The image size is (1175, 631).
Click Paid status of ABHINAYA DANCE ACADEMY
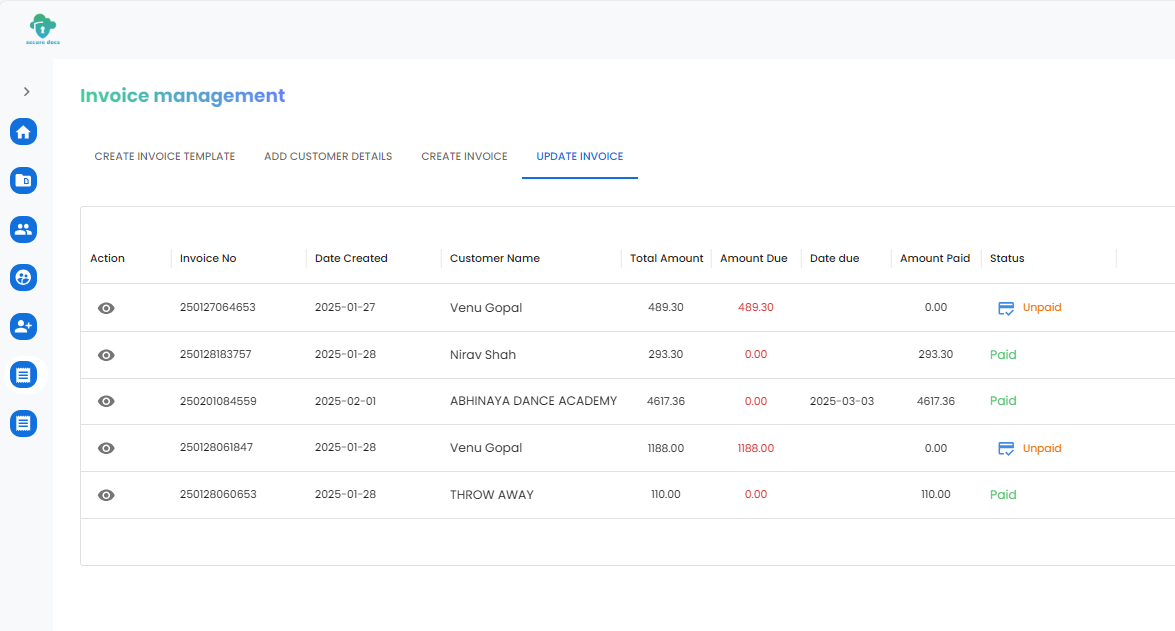point(1003,401)
